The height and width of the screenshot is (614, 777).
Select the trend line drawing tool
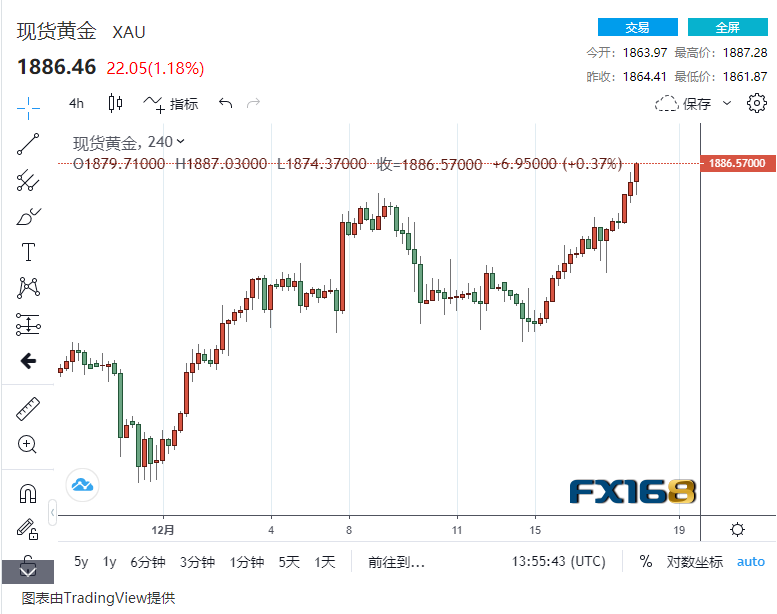pyautogui.click(x=28, y=144)
